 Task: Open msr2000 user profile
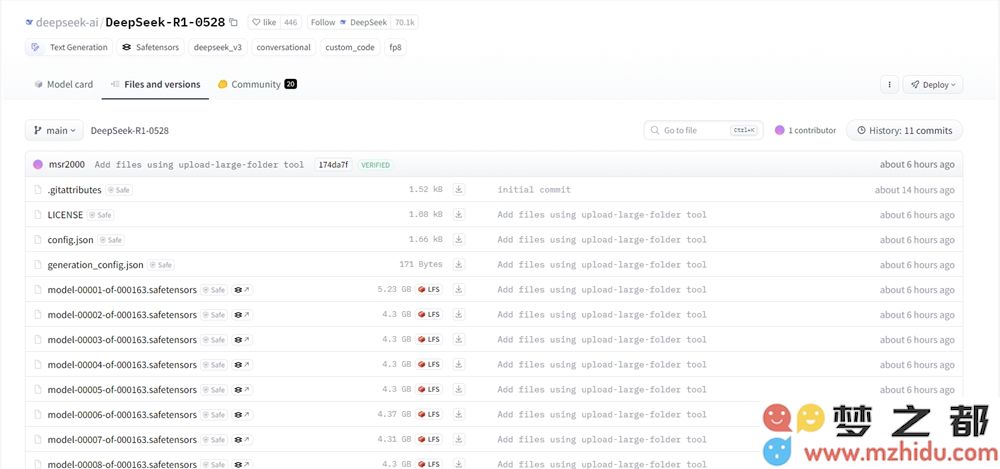[66, 165]
